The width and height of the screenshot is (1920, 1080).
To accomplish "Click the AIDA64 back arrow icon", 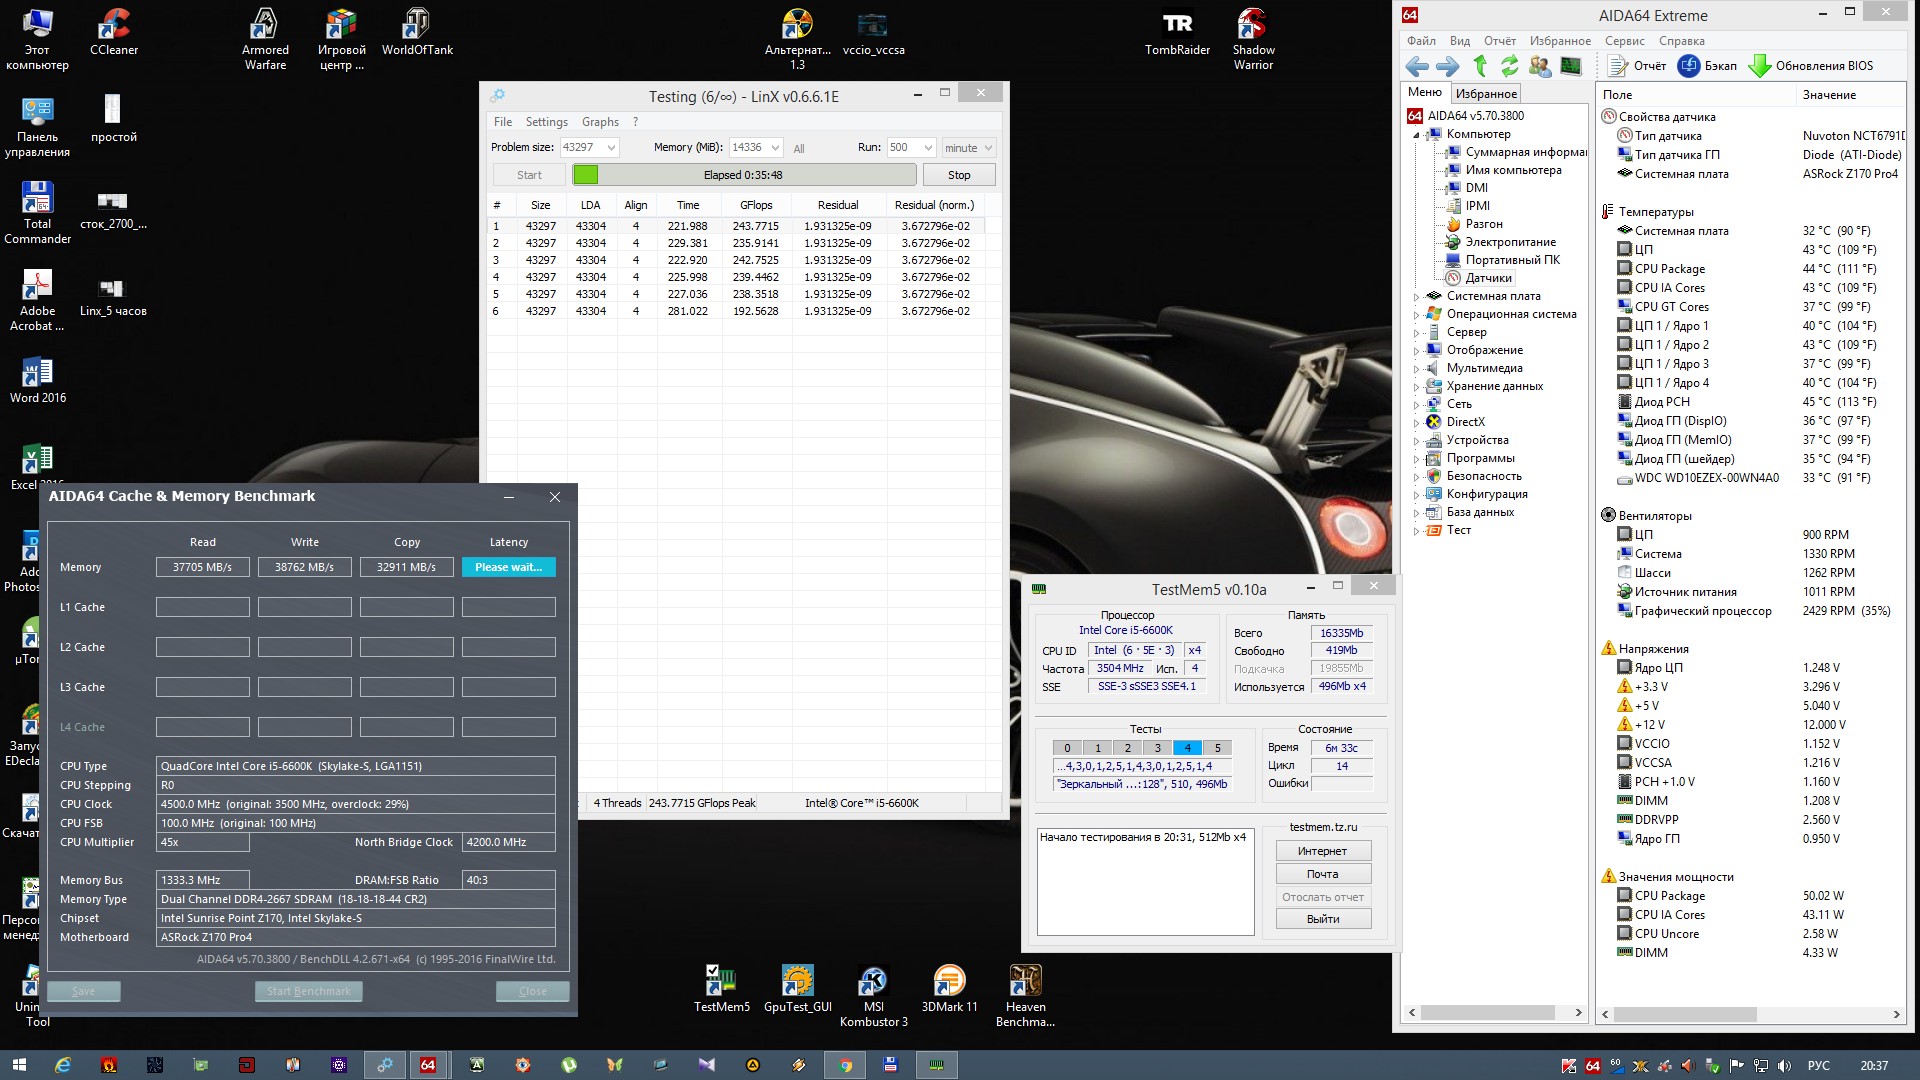I will [1417, 66].
